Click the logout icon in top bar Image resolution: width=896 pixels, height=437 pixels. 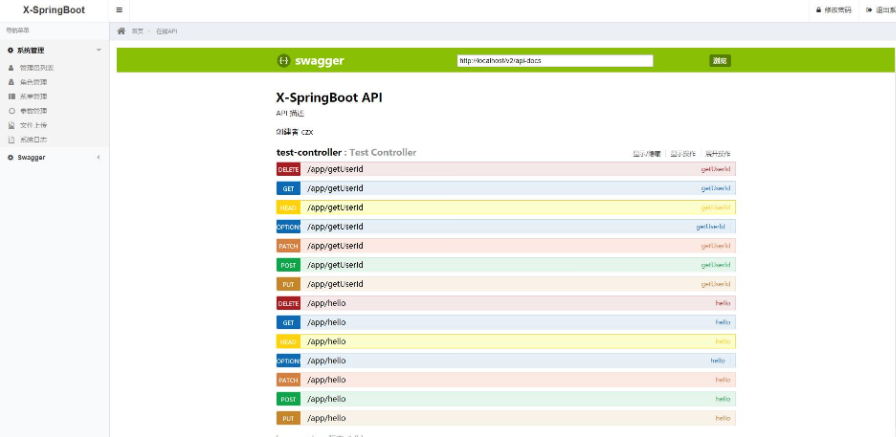869,10
